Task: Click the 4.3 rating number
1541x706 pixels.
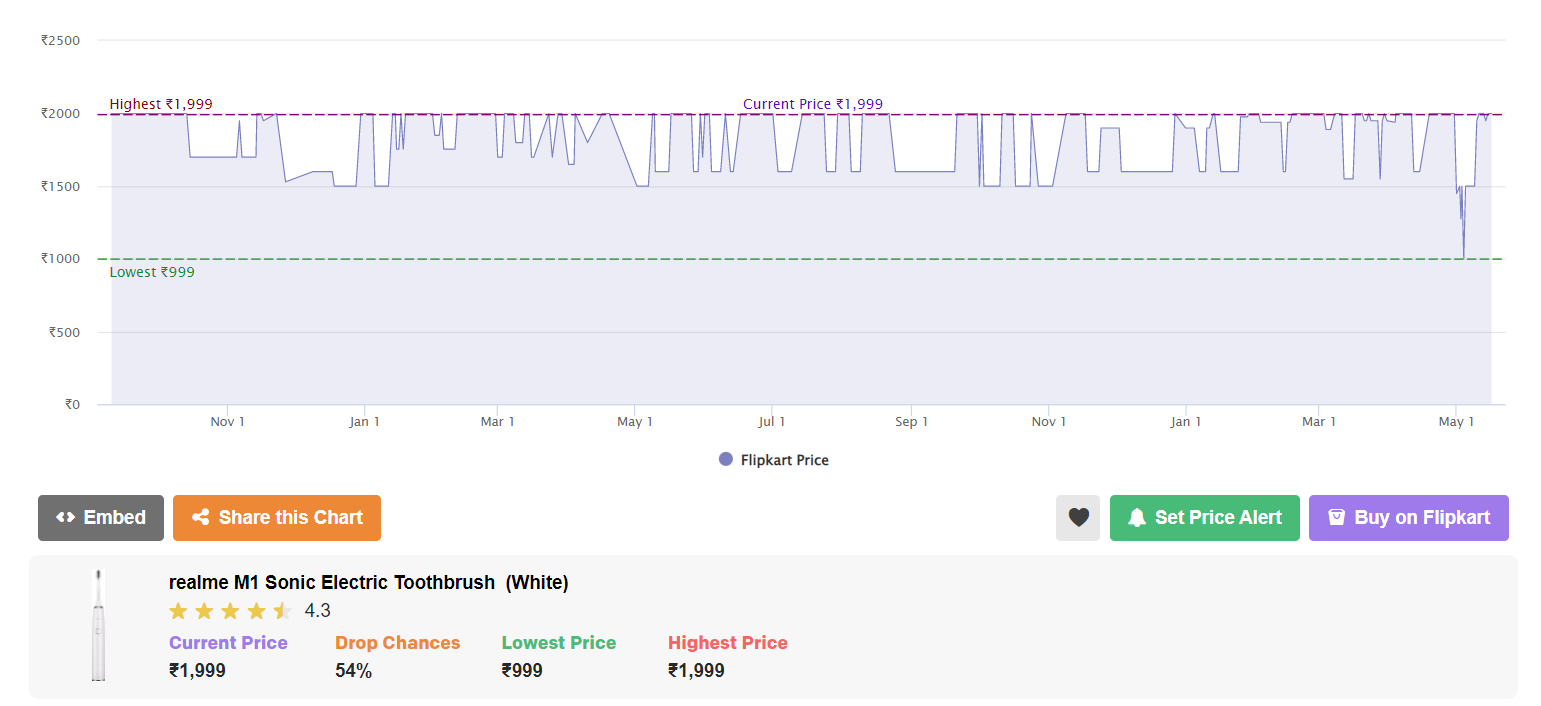Action: pos(317,611)
